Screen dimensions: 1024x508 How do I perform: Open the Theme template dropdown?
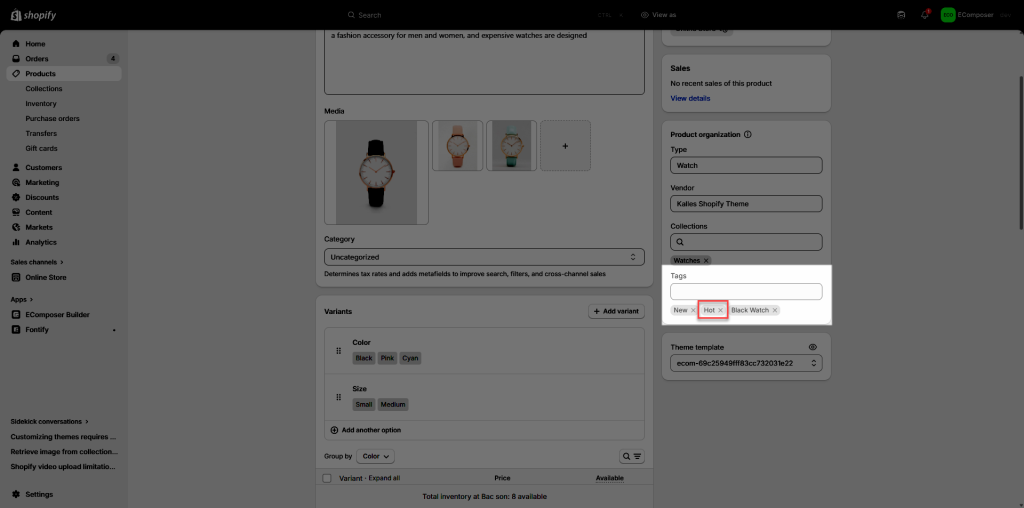pos(746,363)
